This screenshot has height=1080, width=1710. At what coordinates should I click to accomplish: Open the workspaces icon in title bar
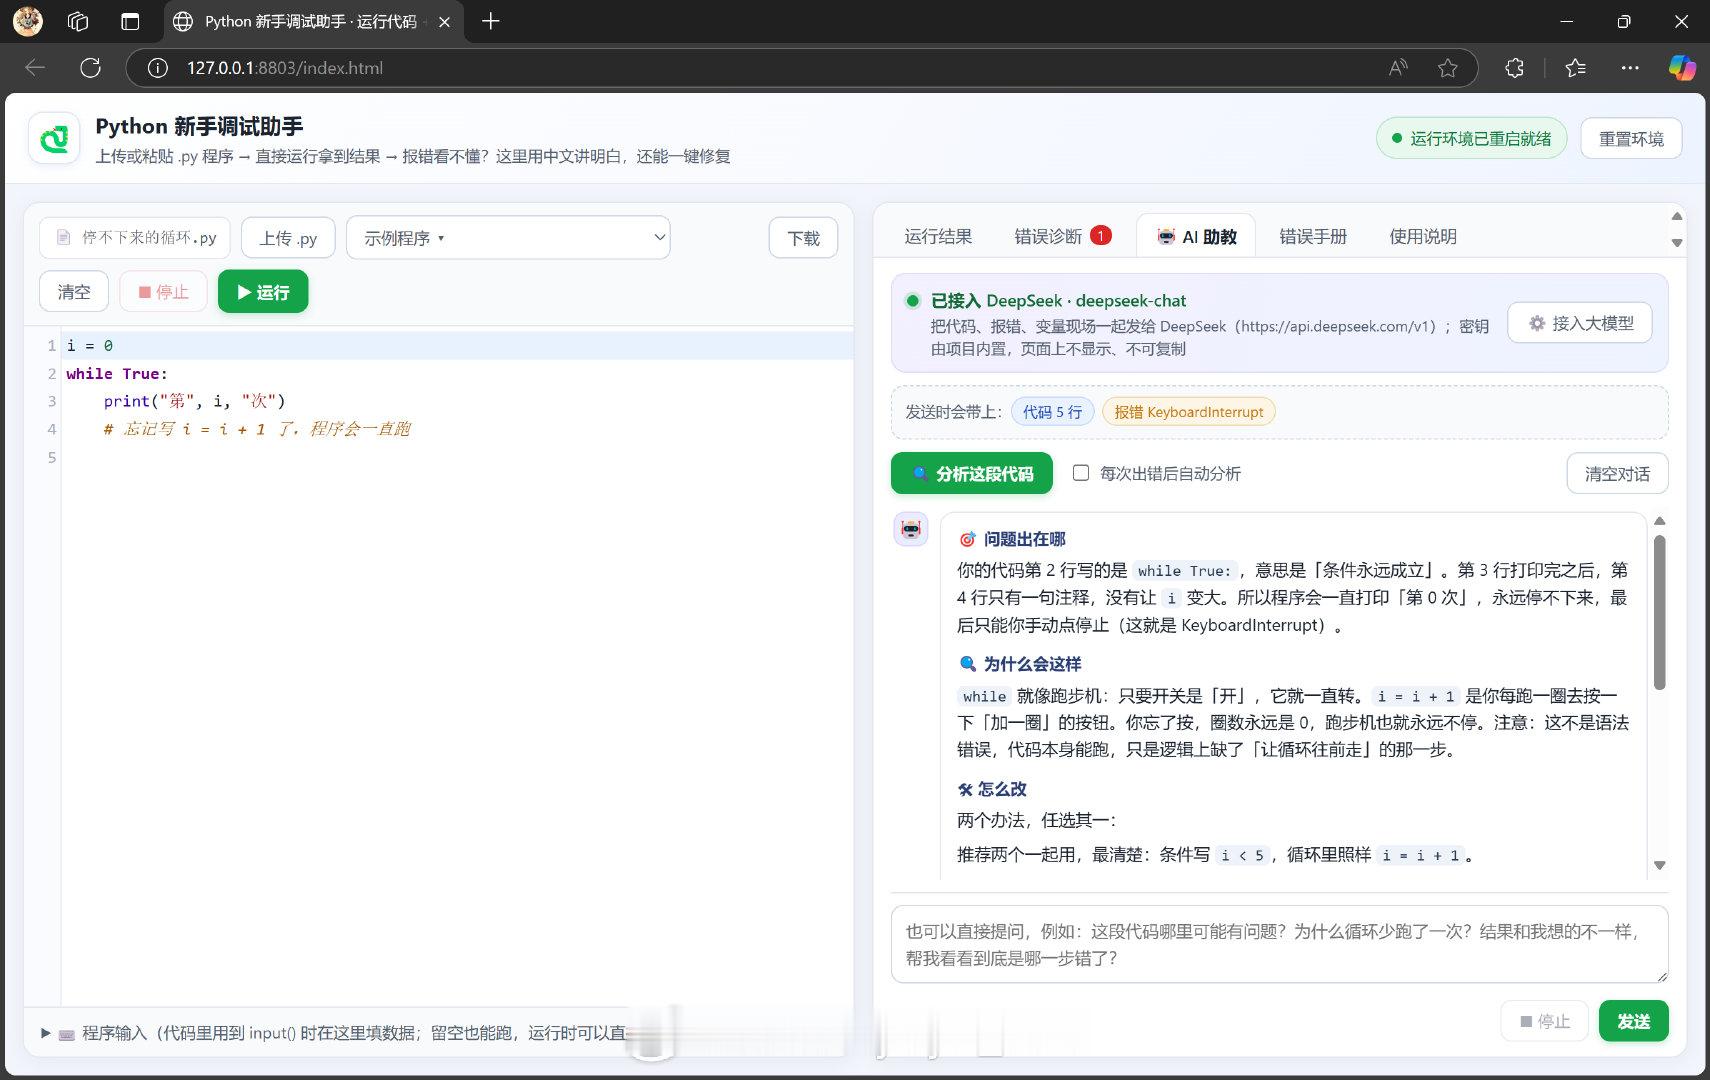[x=78, y=21]
